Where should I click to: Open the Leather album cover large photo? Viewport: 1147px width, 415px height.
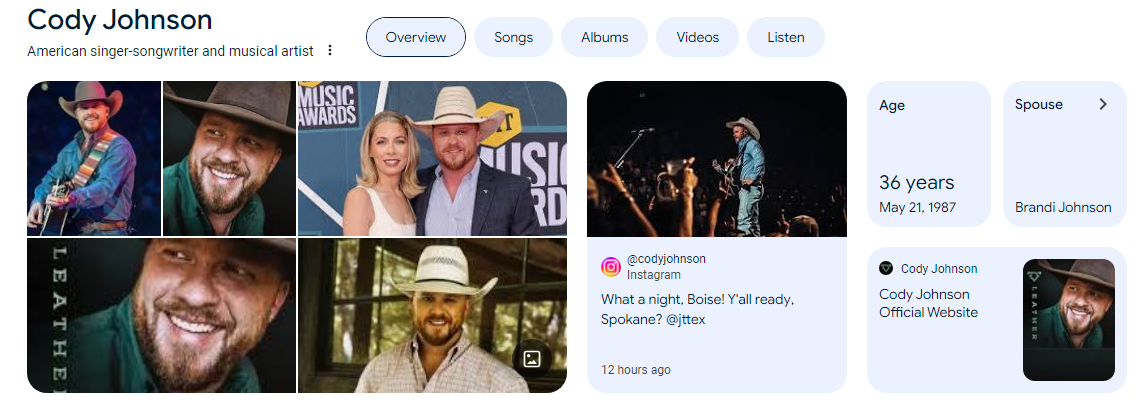162,315
